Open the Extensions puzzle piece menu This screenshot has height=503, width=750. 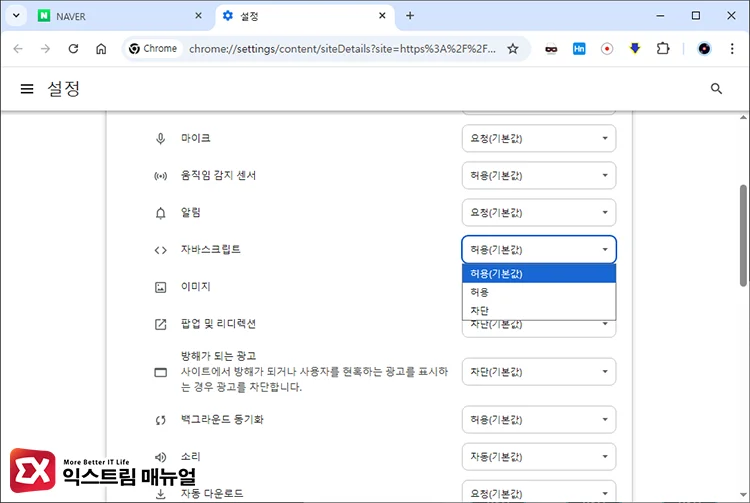[x=663, y=49]
